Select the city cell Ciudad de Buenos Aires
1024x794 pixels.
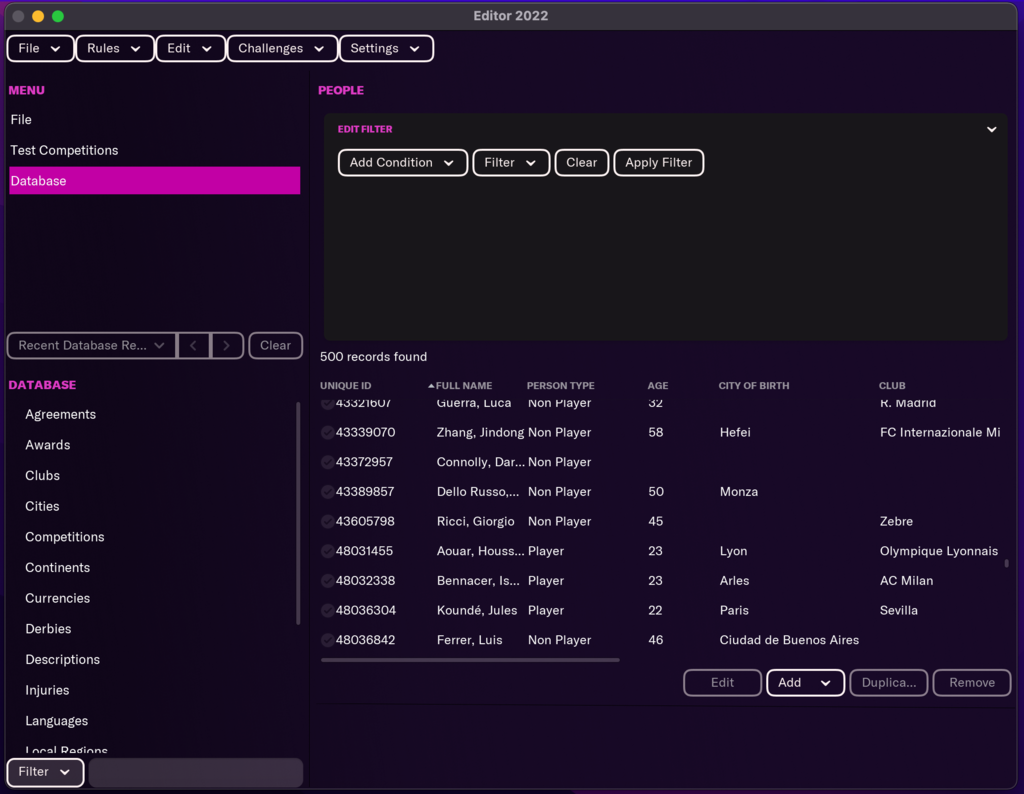point(789,640)
